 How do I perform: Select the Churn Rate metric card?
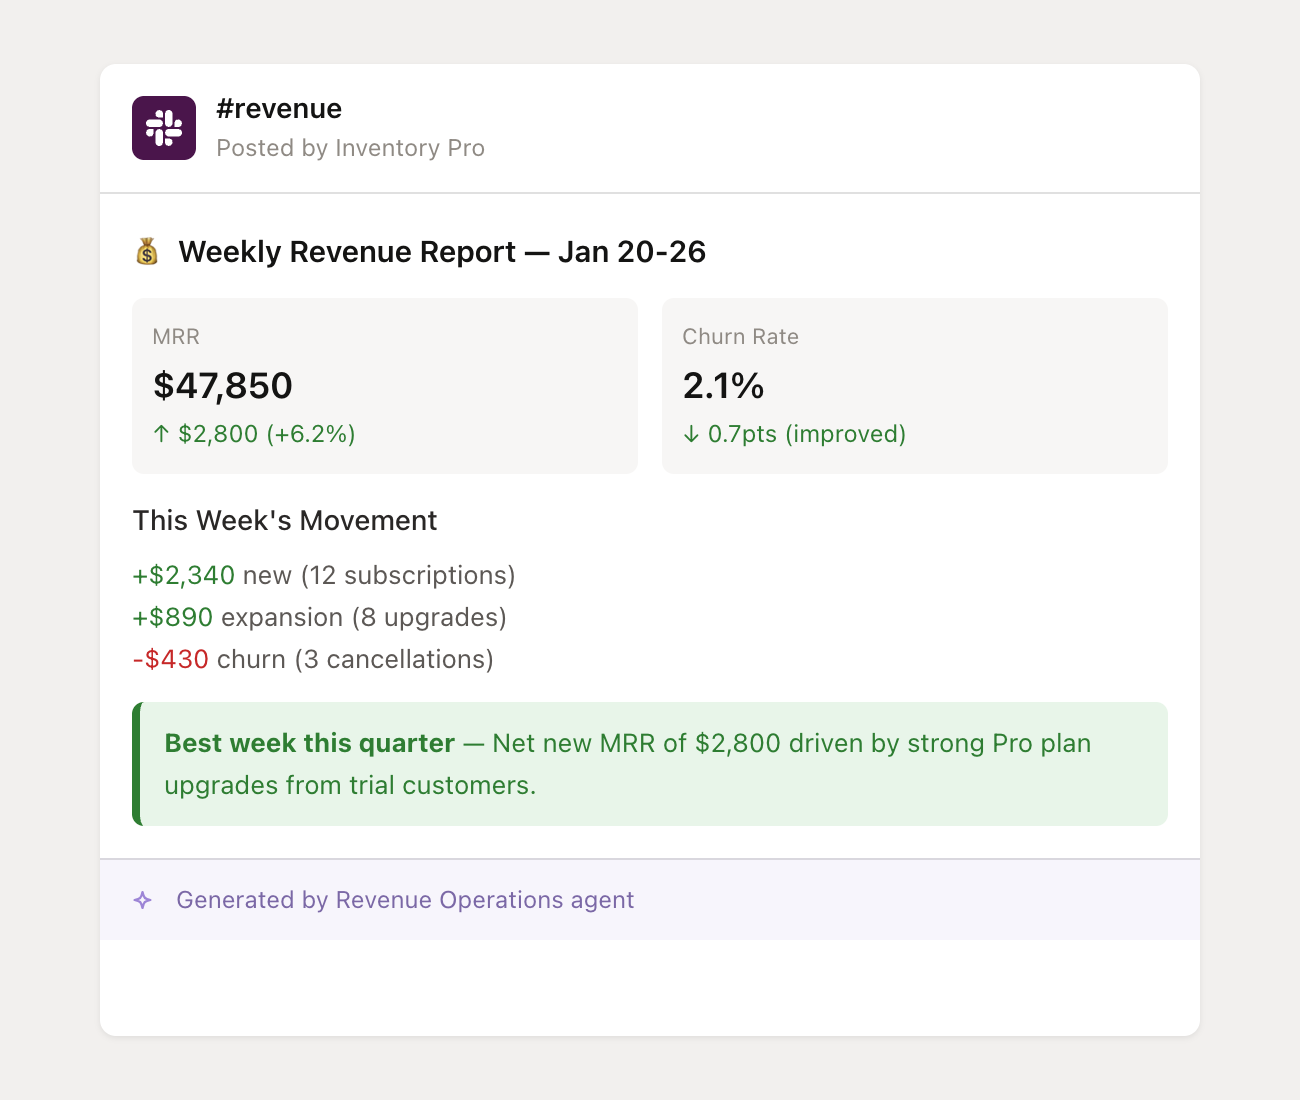coord(915,386)
